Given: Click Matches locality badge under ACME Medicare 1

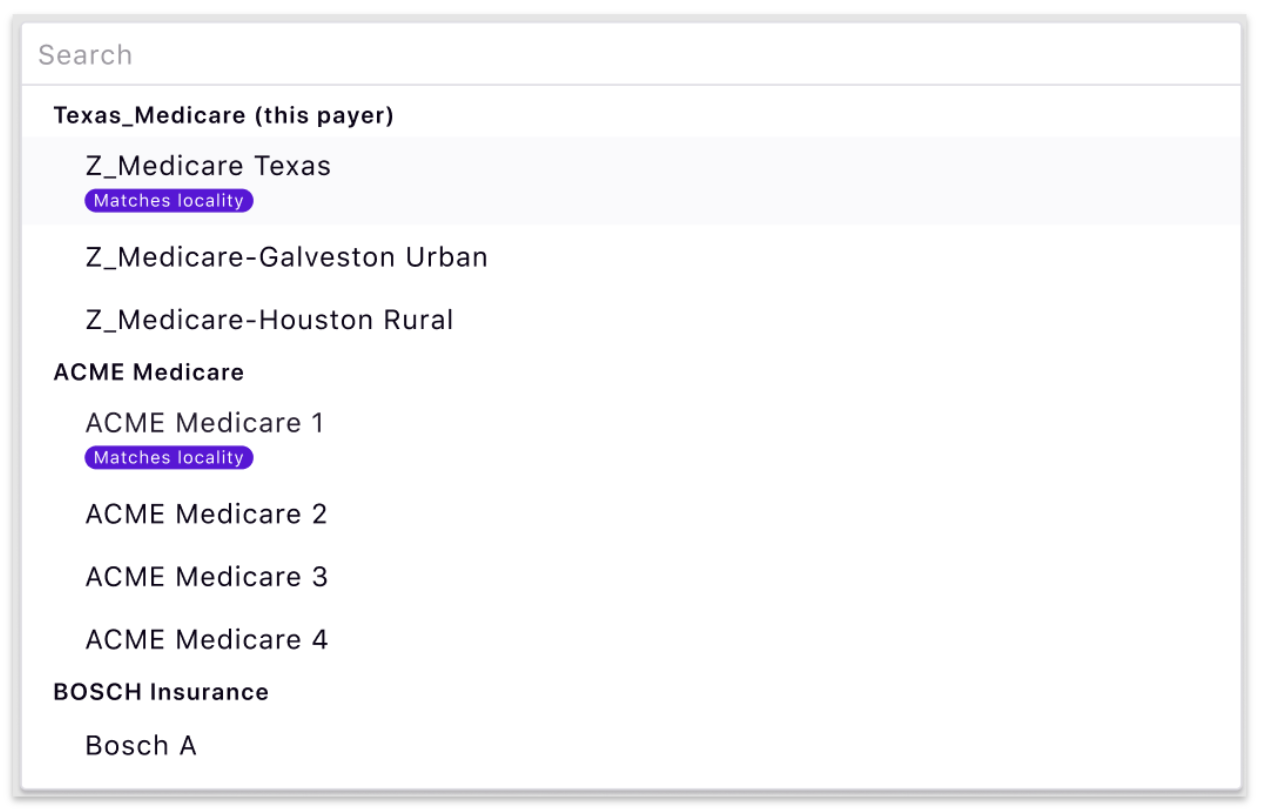Looking at the screenshot, I should [169, 458].
